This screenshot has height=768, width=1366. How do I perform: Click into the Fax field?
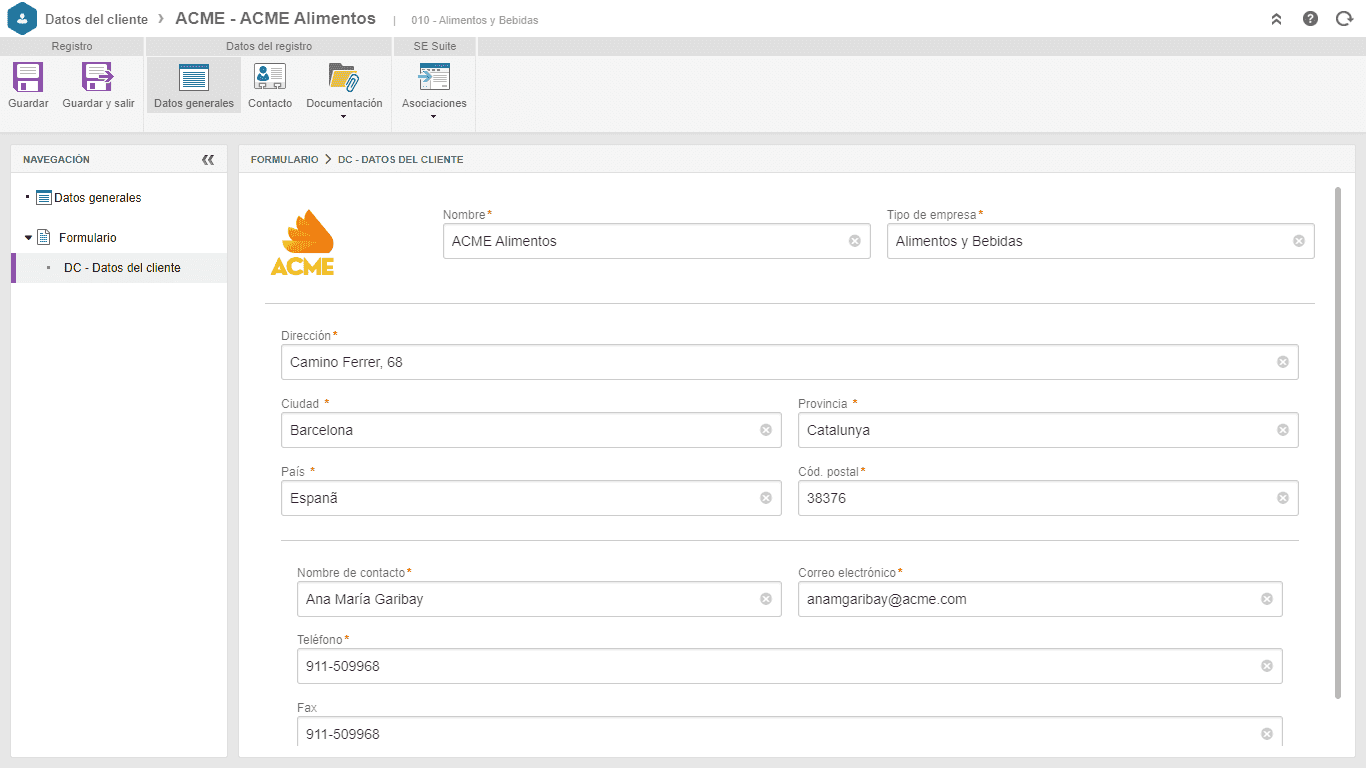click(x=789, y=733)
